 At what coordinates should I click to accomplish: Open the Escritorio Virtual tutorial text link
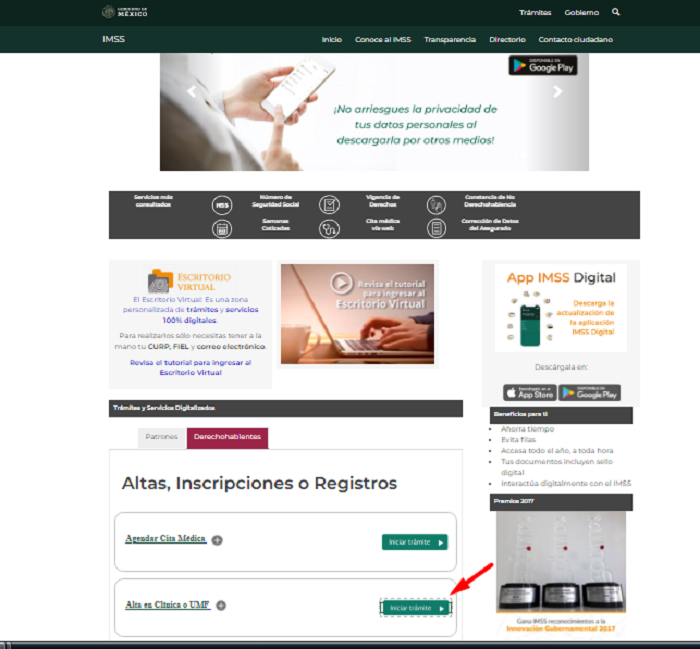pyautogui.click(x=190, y=367)
